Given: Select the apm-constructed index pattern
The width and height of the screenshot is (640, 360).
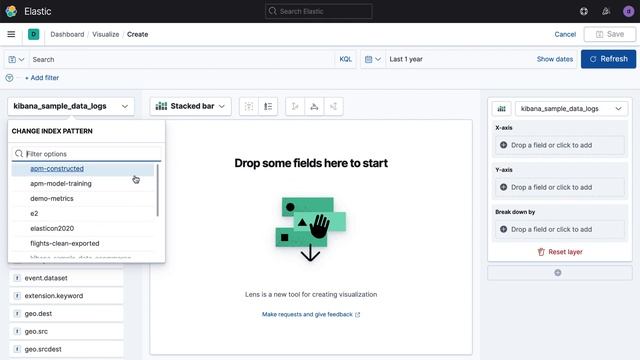Looking at the screenshot, I should point(82,169).
